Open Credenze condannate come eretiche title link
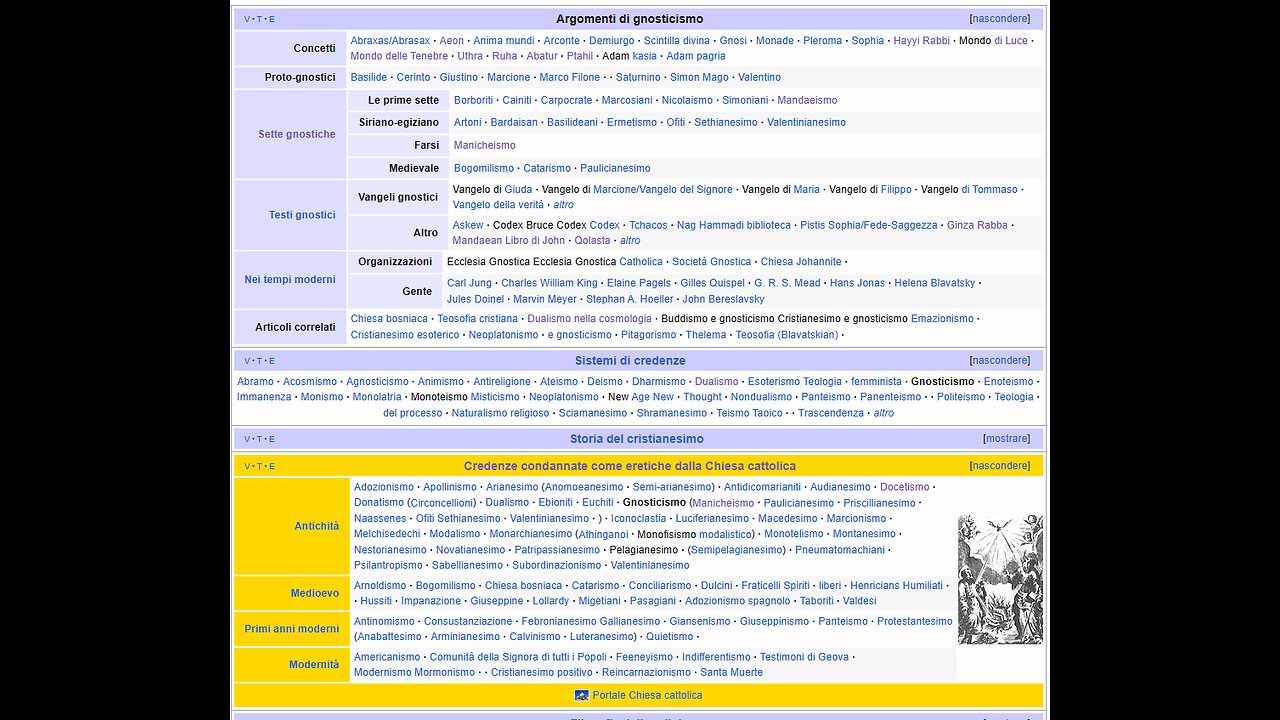1280x720 pixels. [x=630, y=465]
